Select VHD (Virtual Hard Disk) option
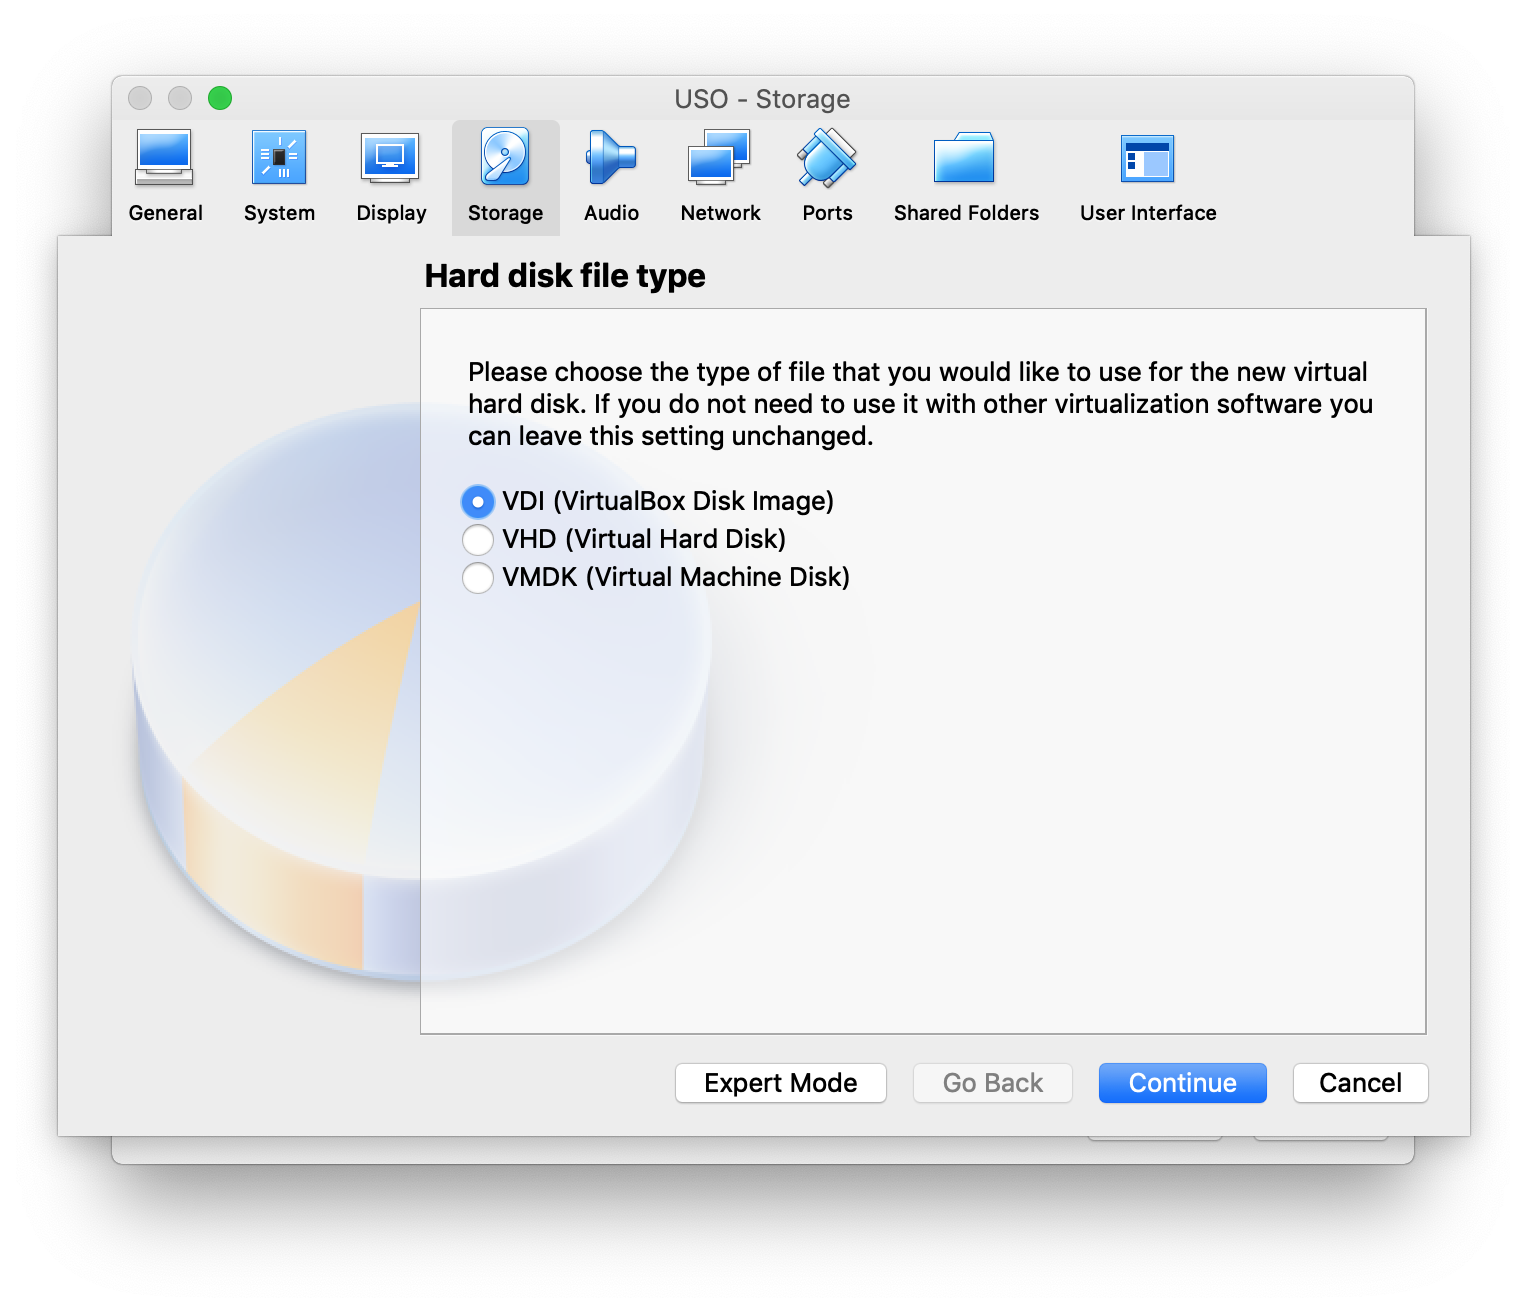 [x=624, y=539]
